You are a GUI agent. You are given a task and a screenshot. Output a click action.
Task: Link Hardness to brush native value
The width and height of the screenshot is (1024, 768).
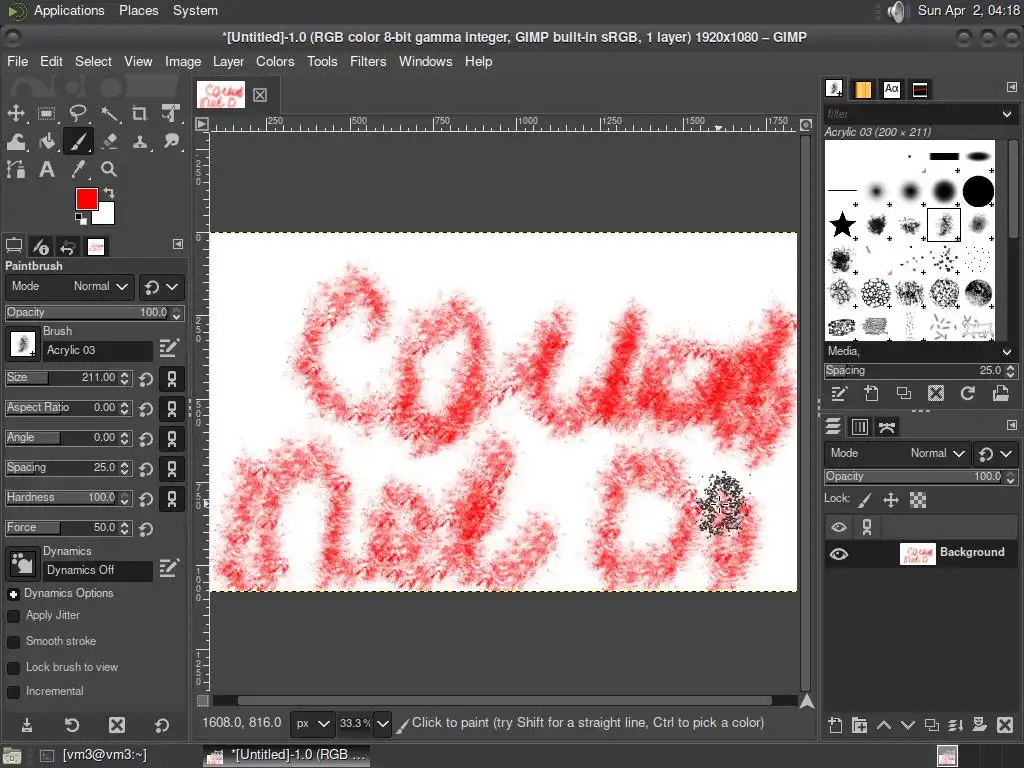click(172, 499)
